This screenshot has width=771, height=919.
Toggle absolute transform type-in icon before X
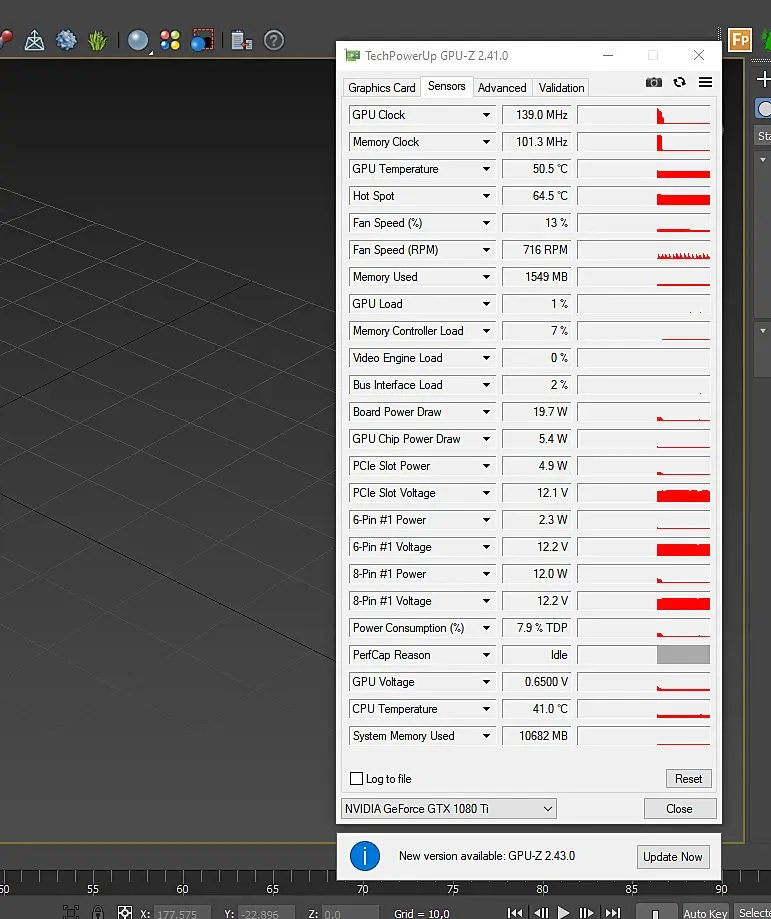pos(125,913)
